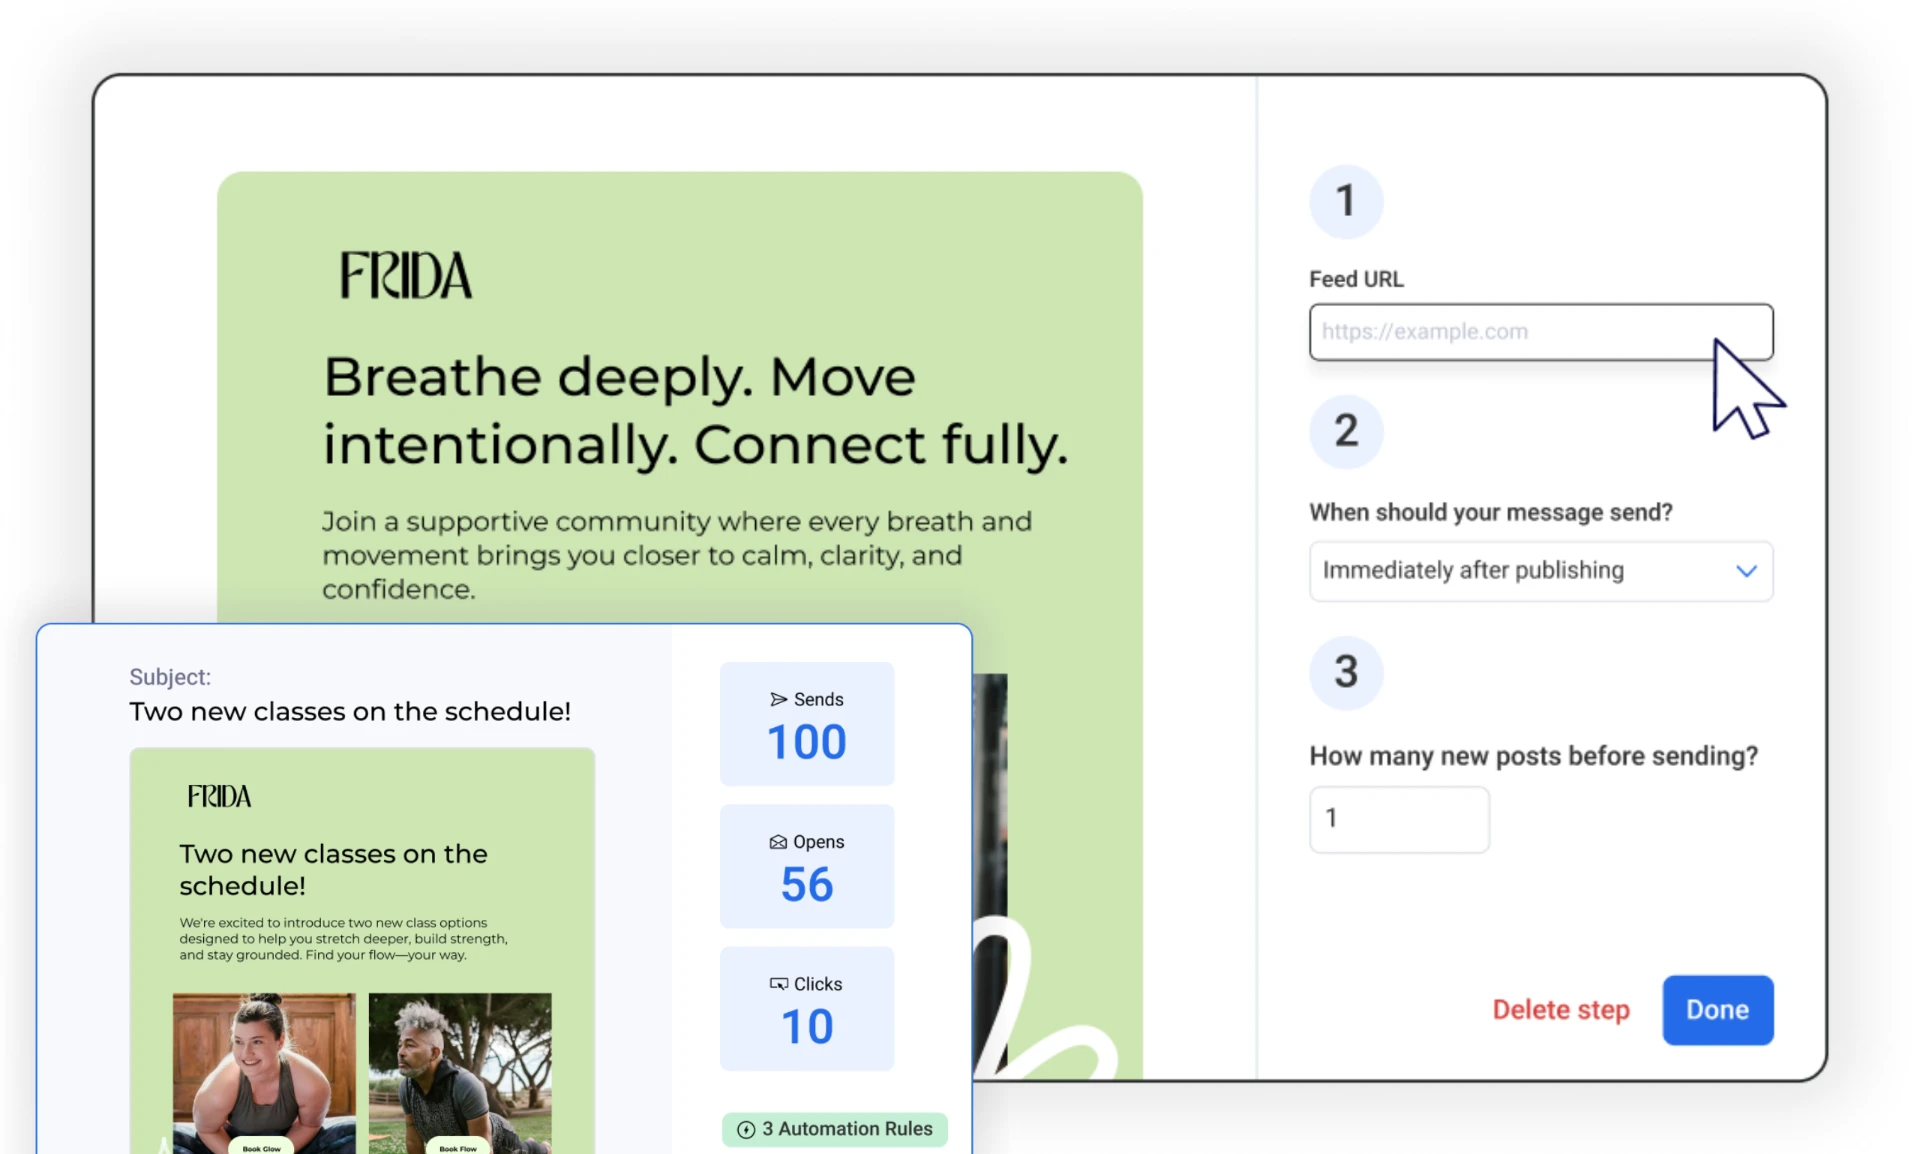Screen dimensions: 1920x1154
Task: Click the woman stretching class photo
Action: pyautogui.click(x=264, y=1072)
